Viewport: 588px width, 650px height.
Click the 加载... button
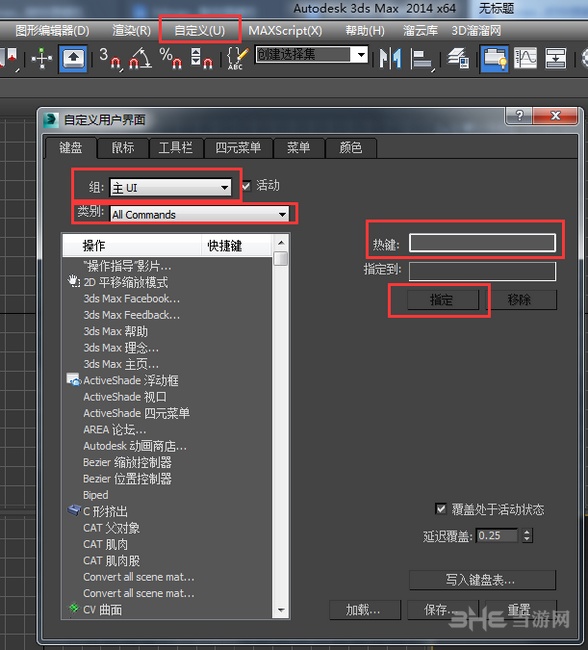click(x=364, y=610)
